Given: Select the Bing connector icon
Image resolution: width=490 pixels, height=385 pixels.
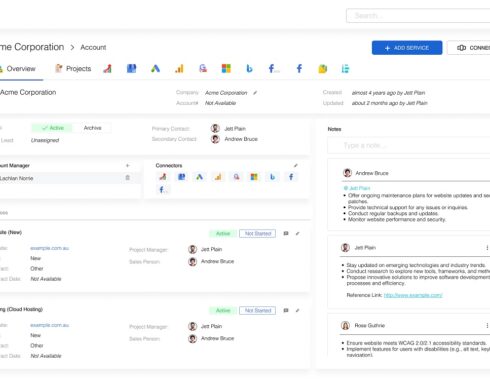Looking at the screenshot, I should point(272,177).
